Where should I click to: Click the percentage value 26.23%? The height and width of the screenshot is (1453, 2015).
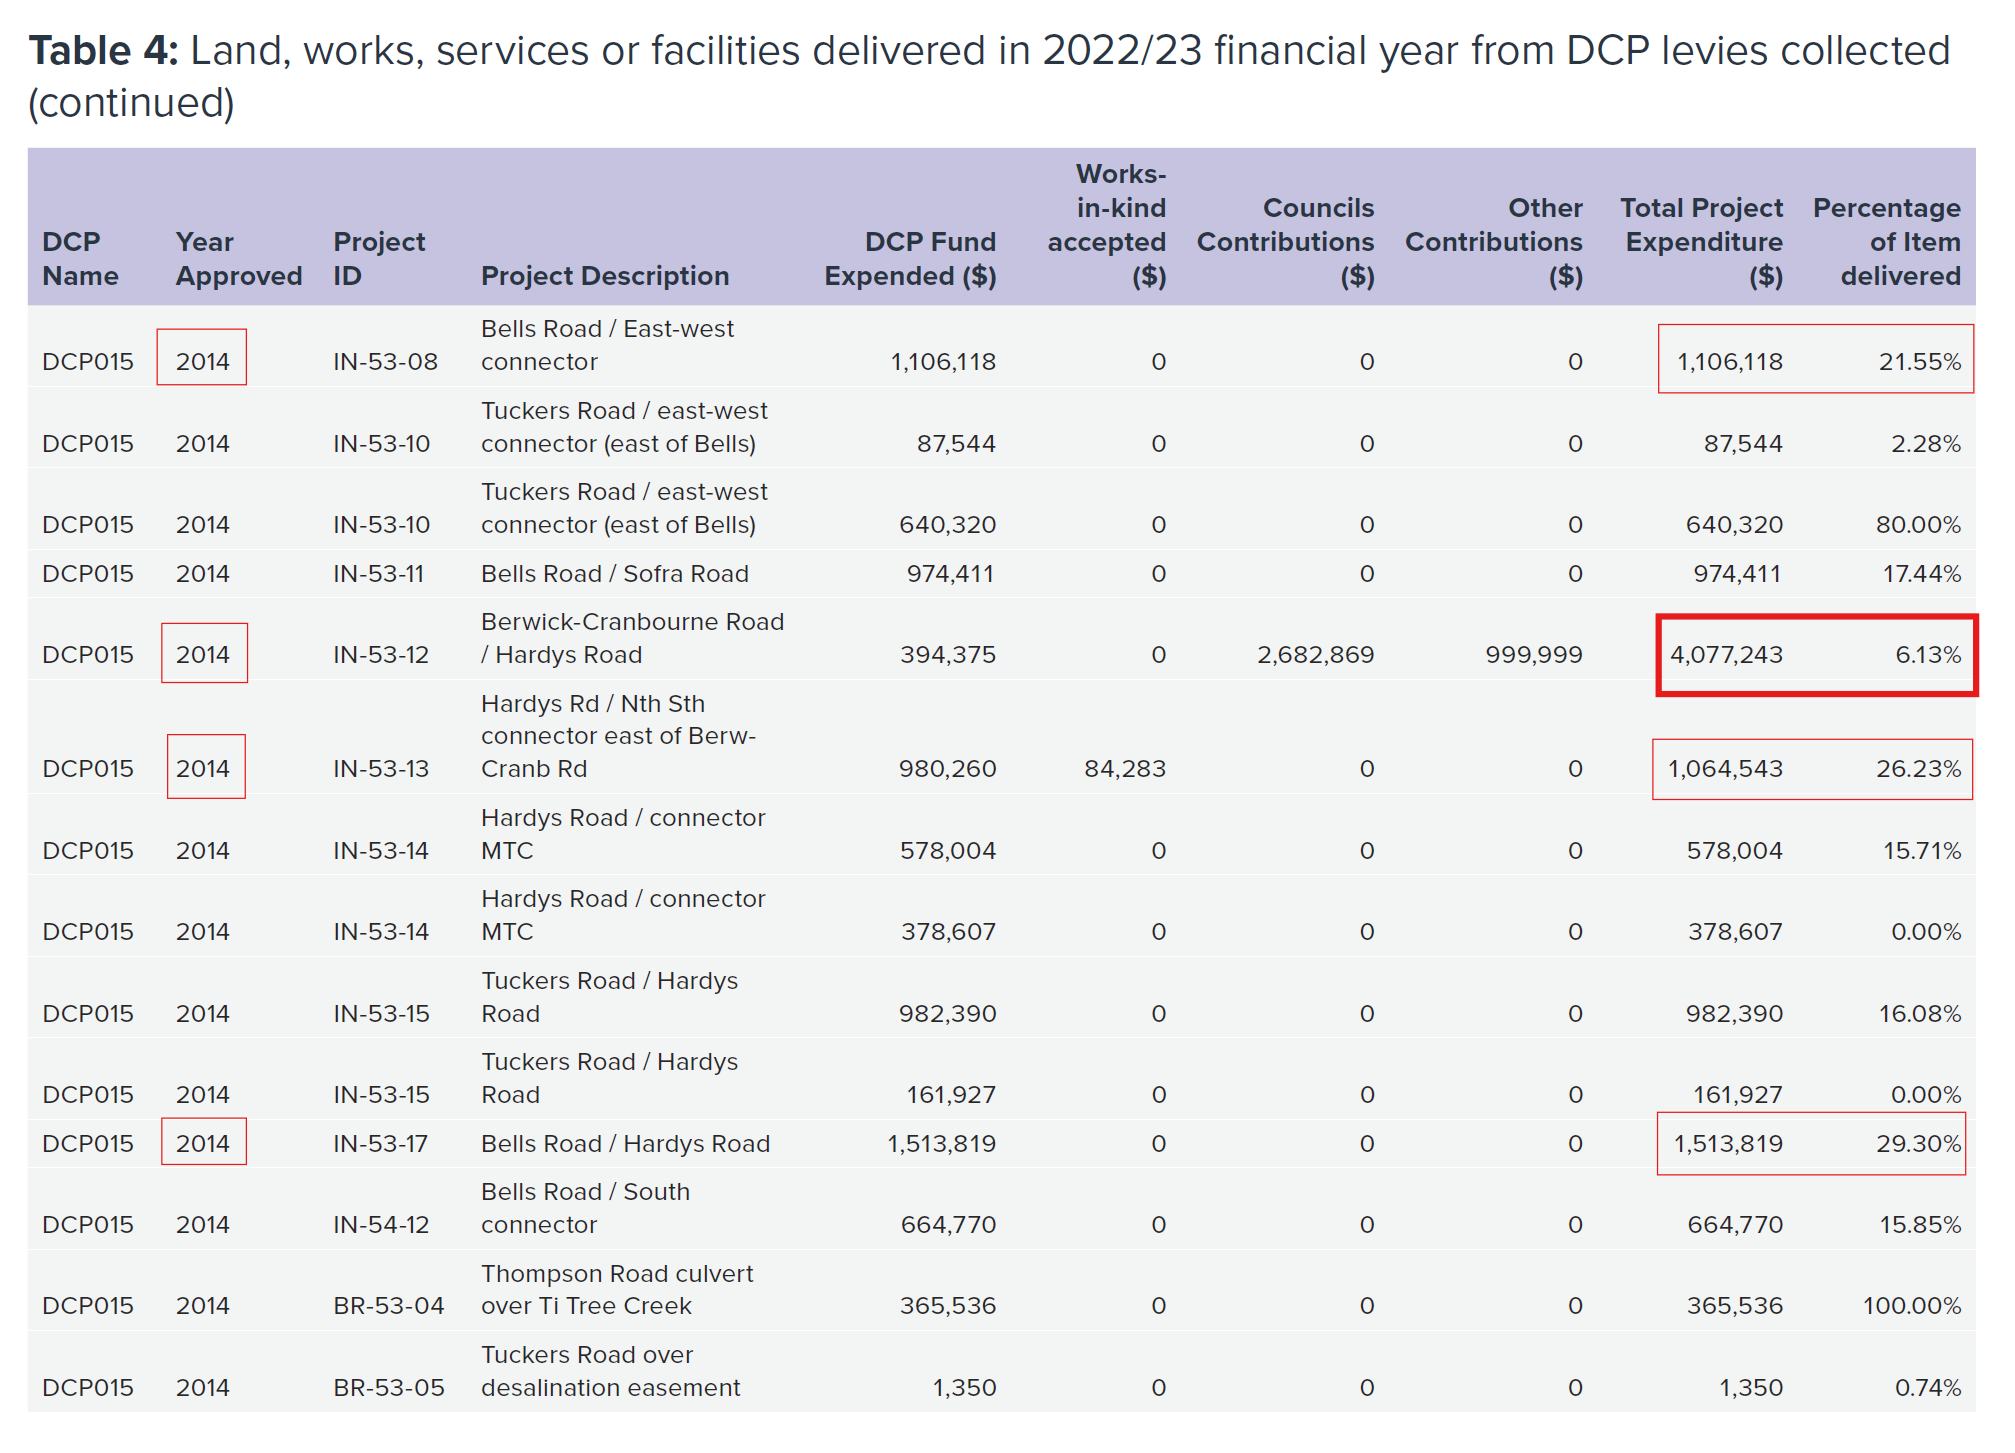(x=1918, y=769)
